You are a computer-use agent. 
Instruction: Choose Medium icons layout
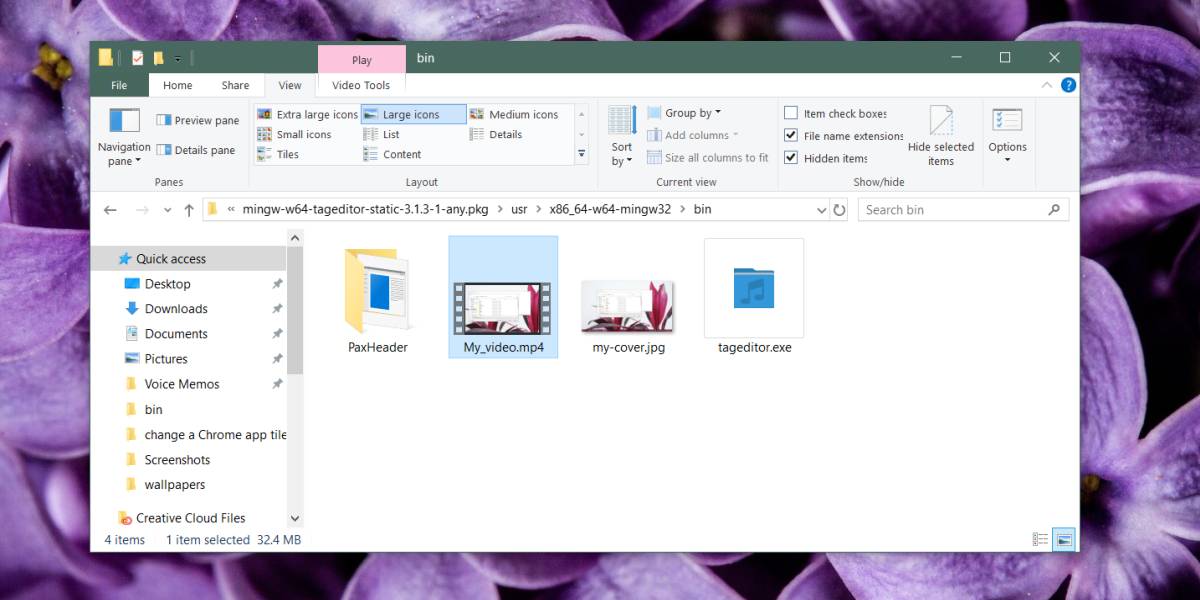515,114
